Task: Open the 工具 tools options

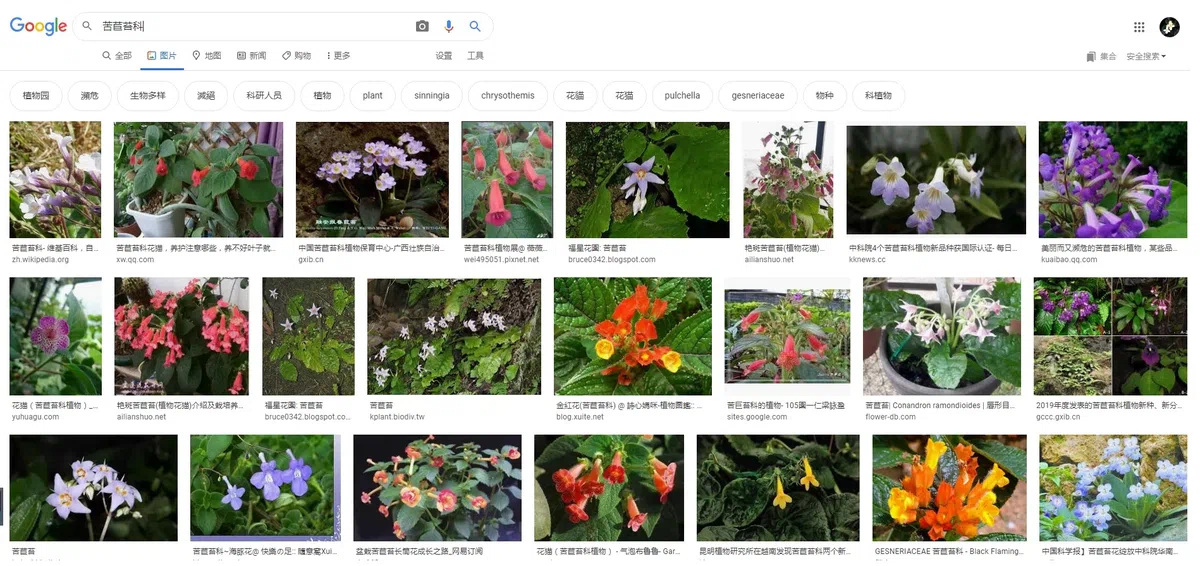Action: tap(476, 56)
